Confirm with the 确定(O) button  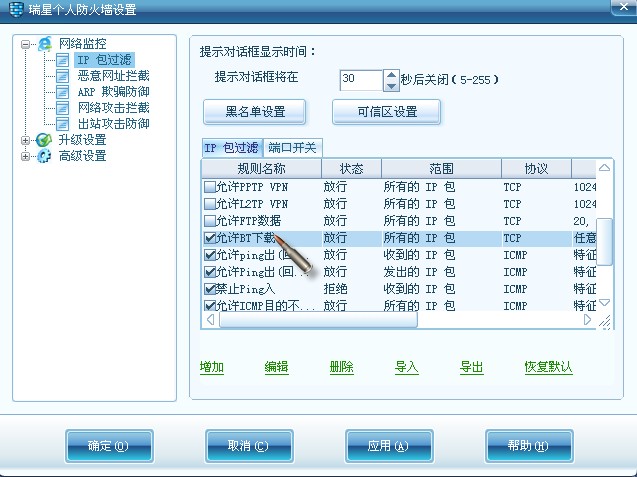click(109, 446)
